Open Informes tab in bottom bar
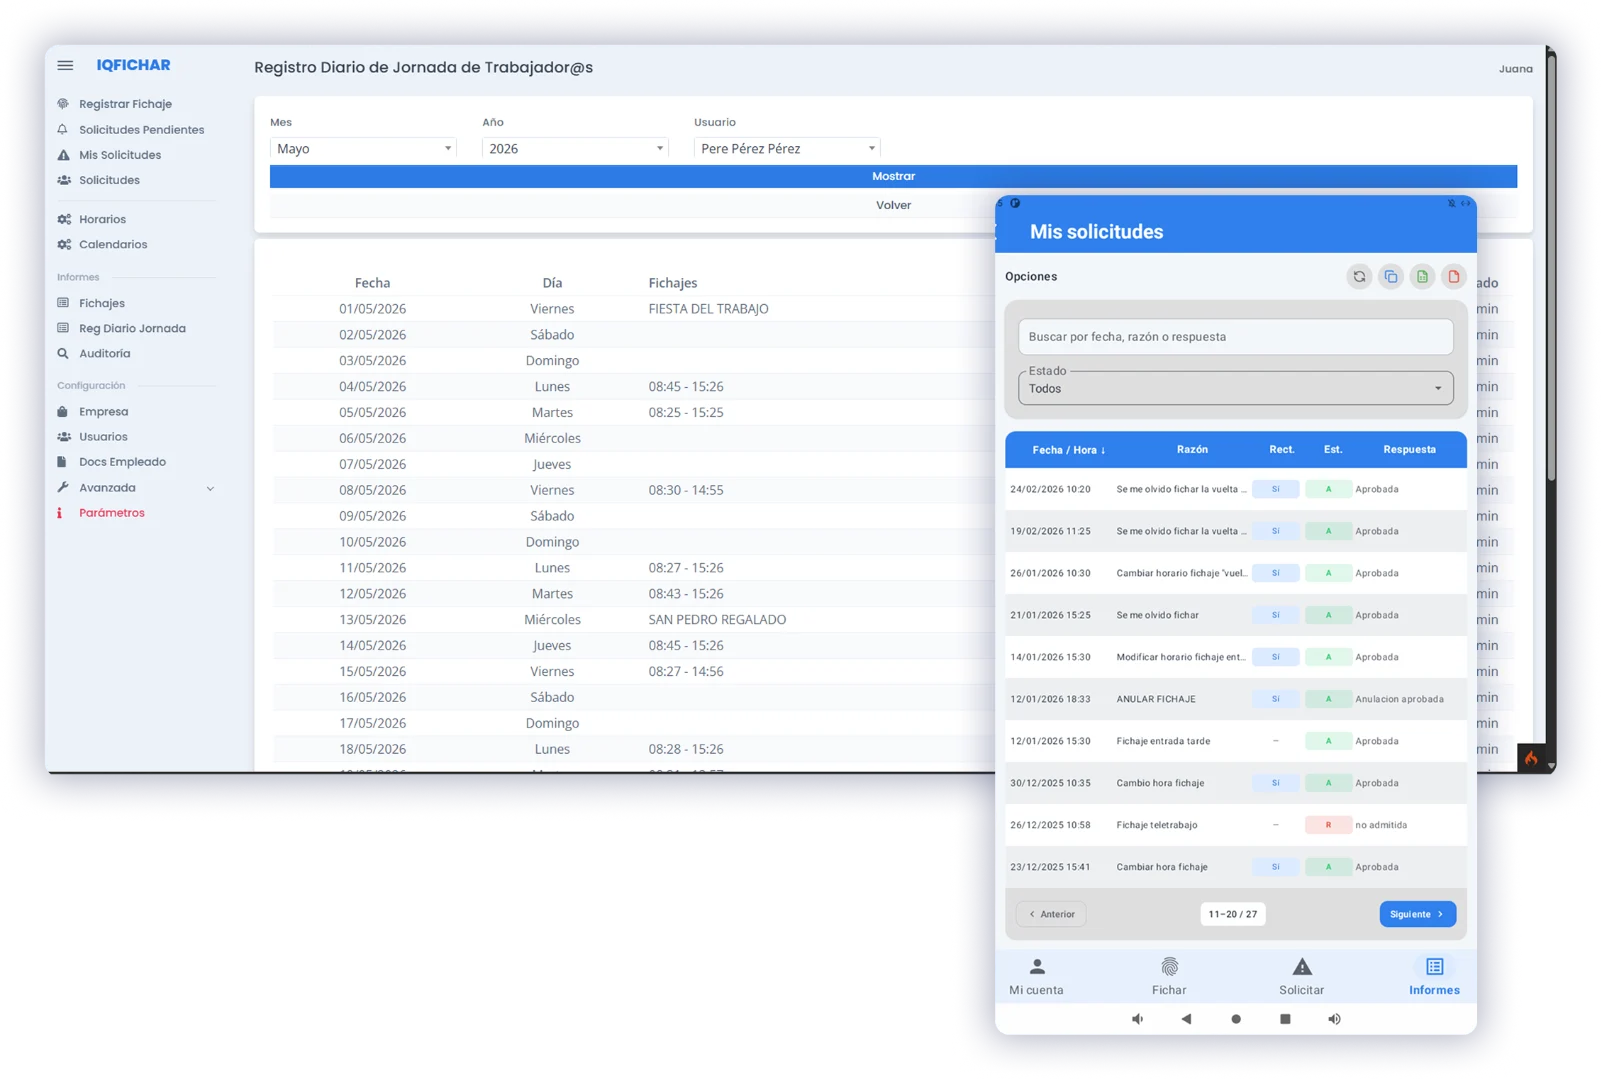1602x1080 pixels. pyautogui.click(x=1434, y=977)
